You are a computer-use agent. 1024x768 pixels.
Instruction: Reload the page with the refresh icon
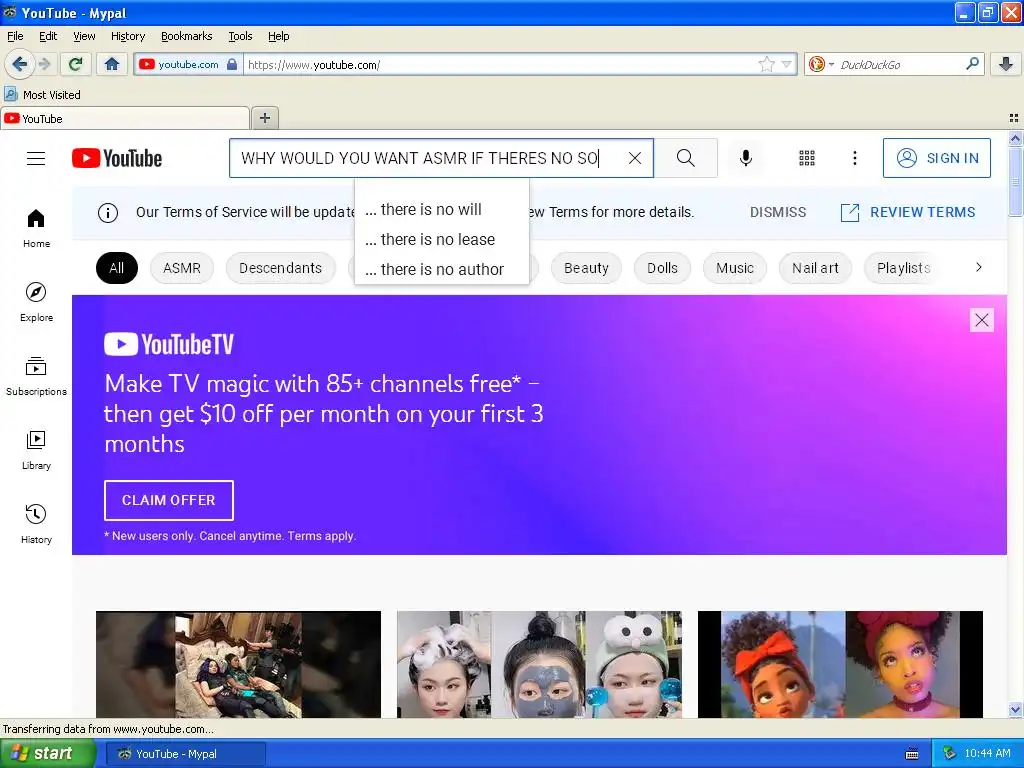point(76,64)
